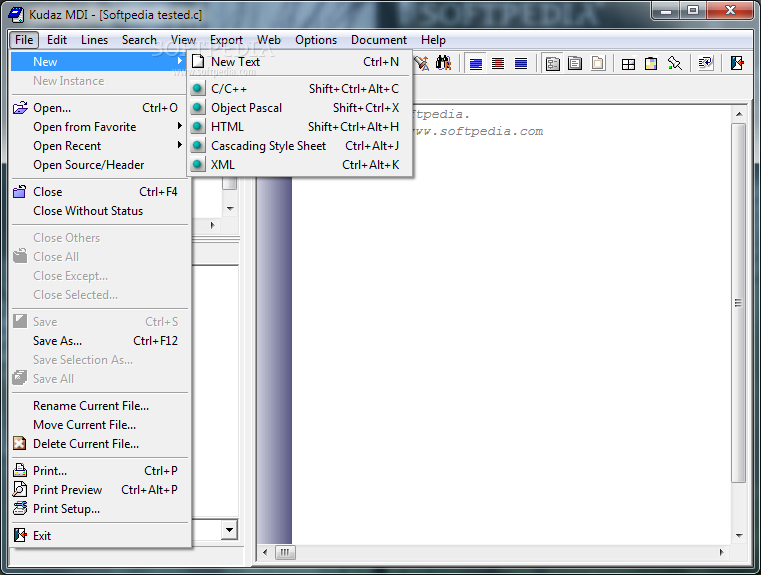Choose Save As... from the File menu
The height and width of the screenshot is (575, 761).
(99, 341)
